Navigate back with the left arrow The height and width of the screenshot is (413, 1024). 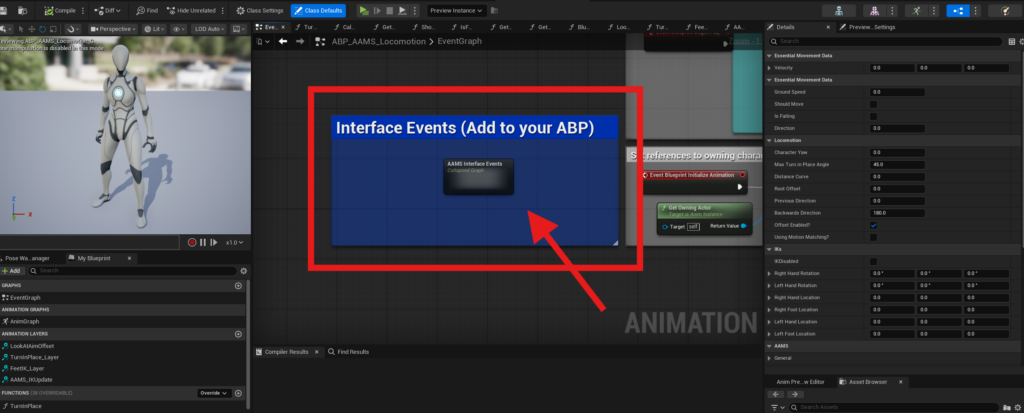click(283, 41)
